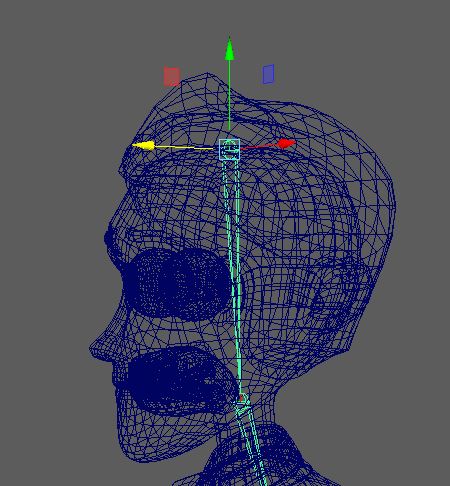
Task: Click the green vertical axis line shaft
Action: (x=229, y=96)
